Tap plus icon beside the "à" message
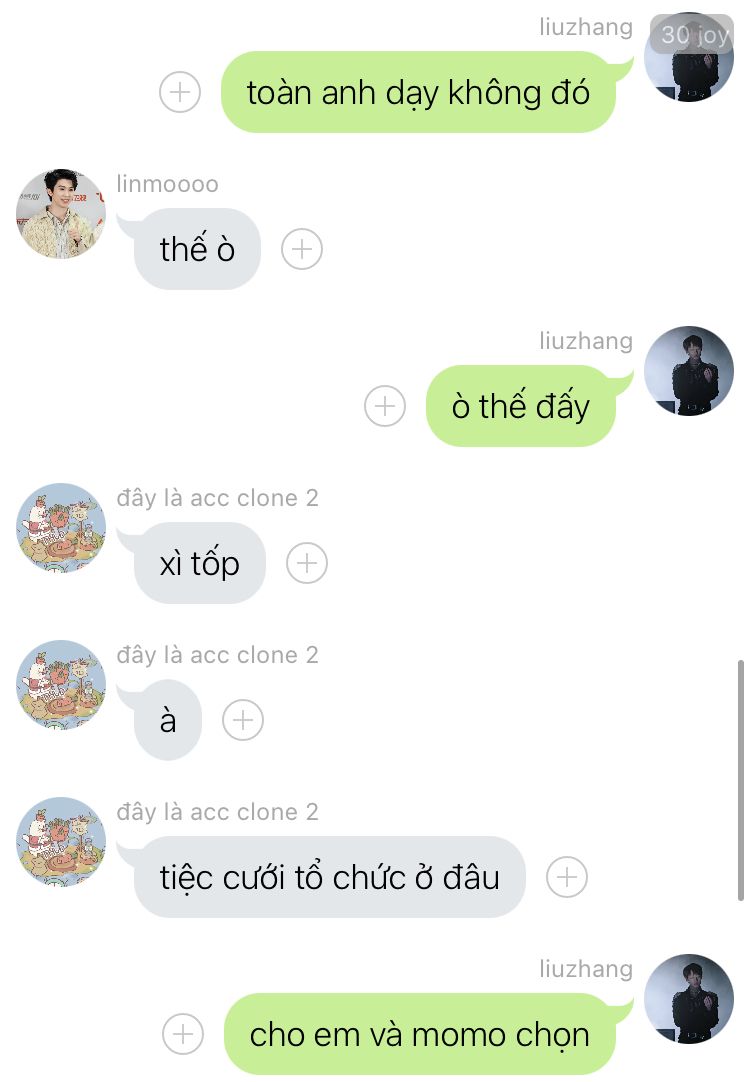The width and height of the screenshot is (750, 1082). [x=243, y=720]
